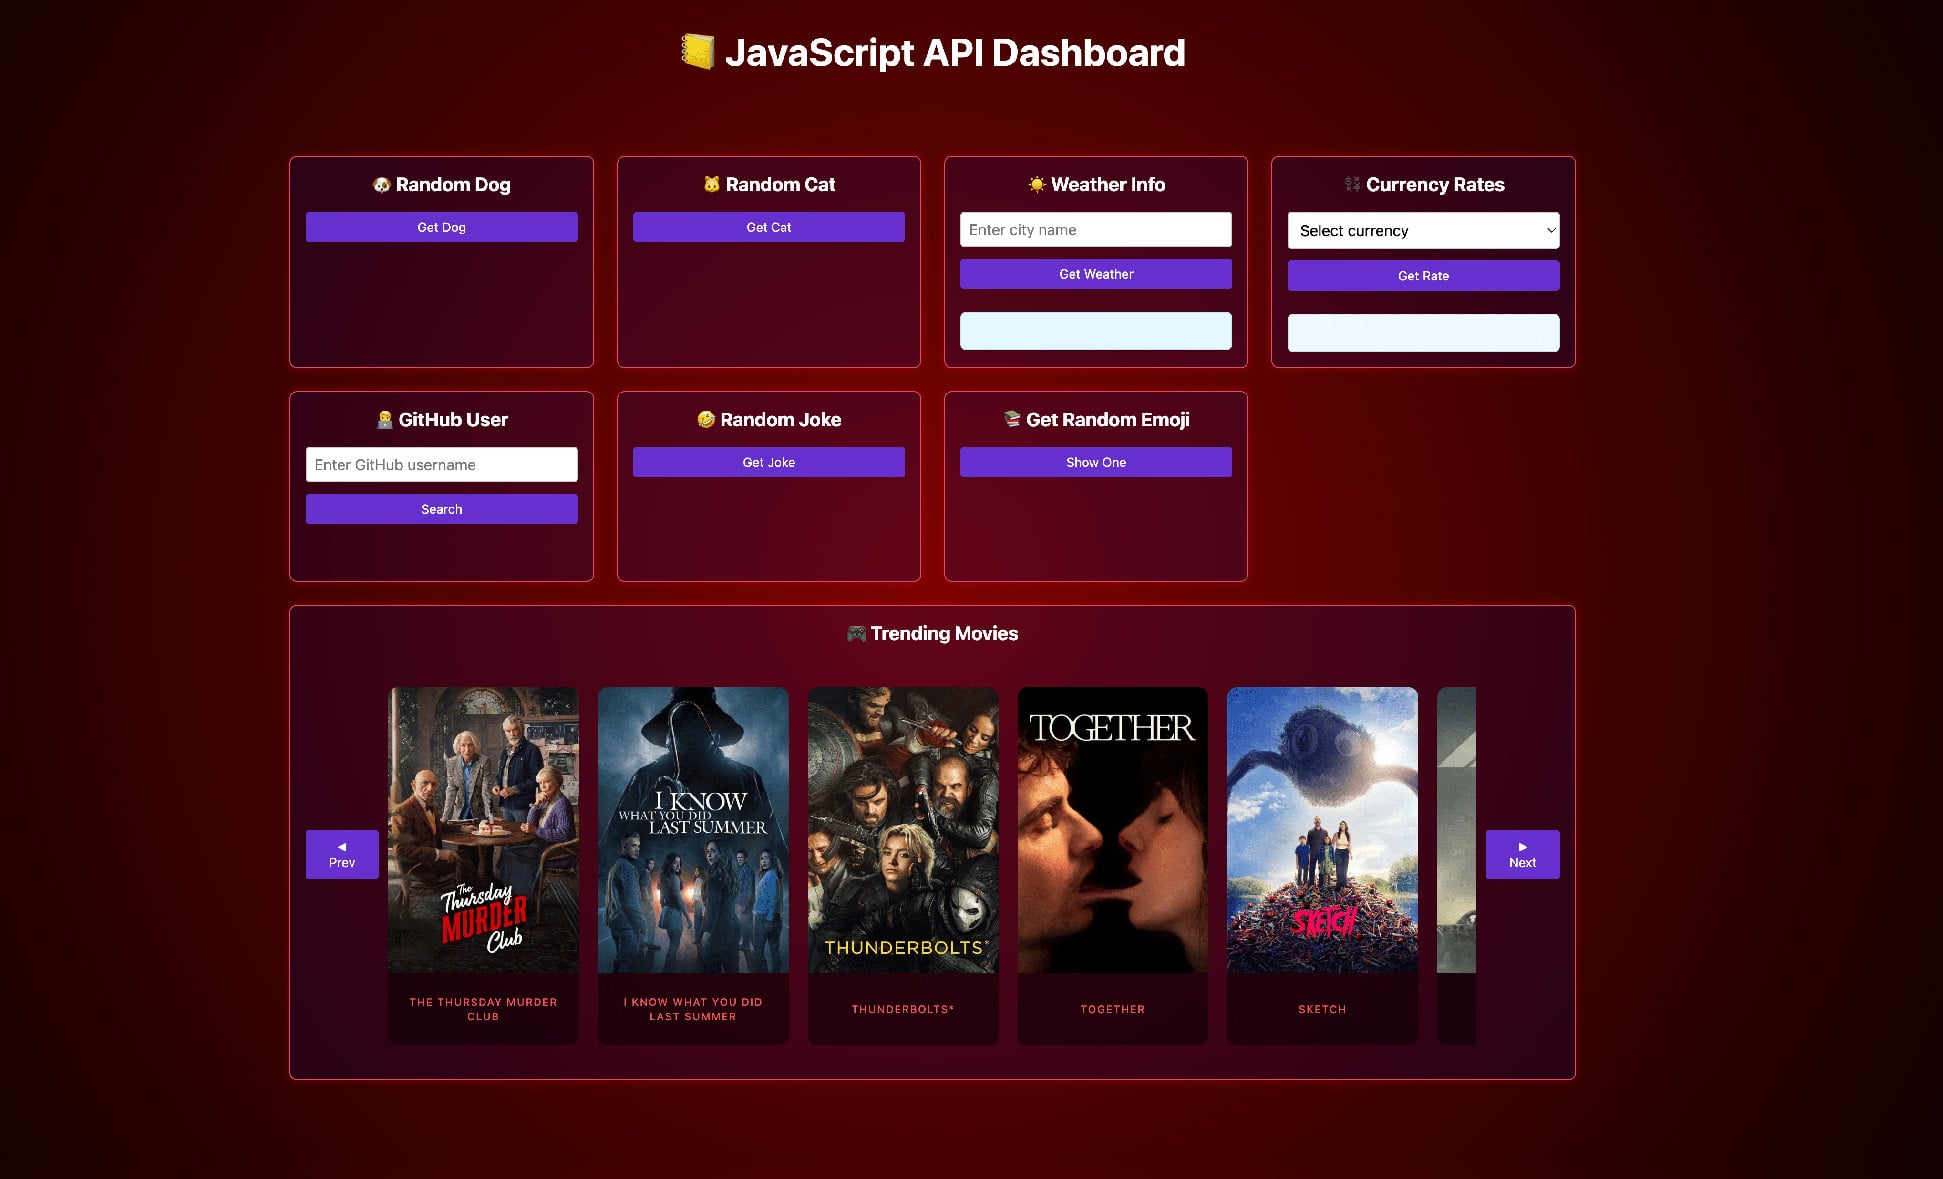
Task: Click the Thunderbolts* movie poster
Action: click(x=903, y=830)
